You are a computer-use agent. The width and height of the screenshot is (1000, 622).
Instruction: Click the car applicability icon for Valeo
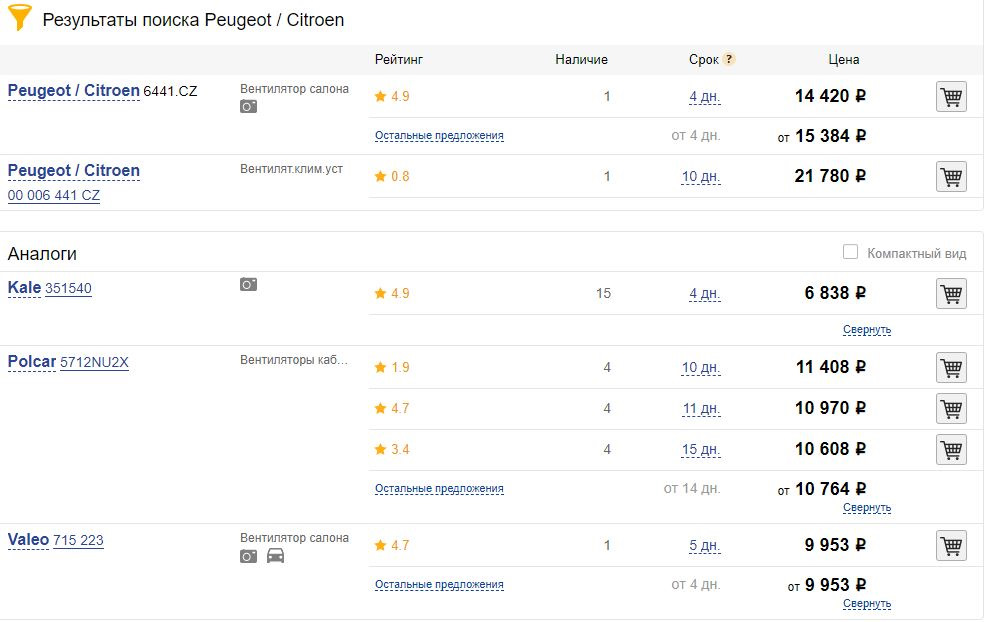tap(275, 556)
